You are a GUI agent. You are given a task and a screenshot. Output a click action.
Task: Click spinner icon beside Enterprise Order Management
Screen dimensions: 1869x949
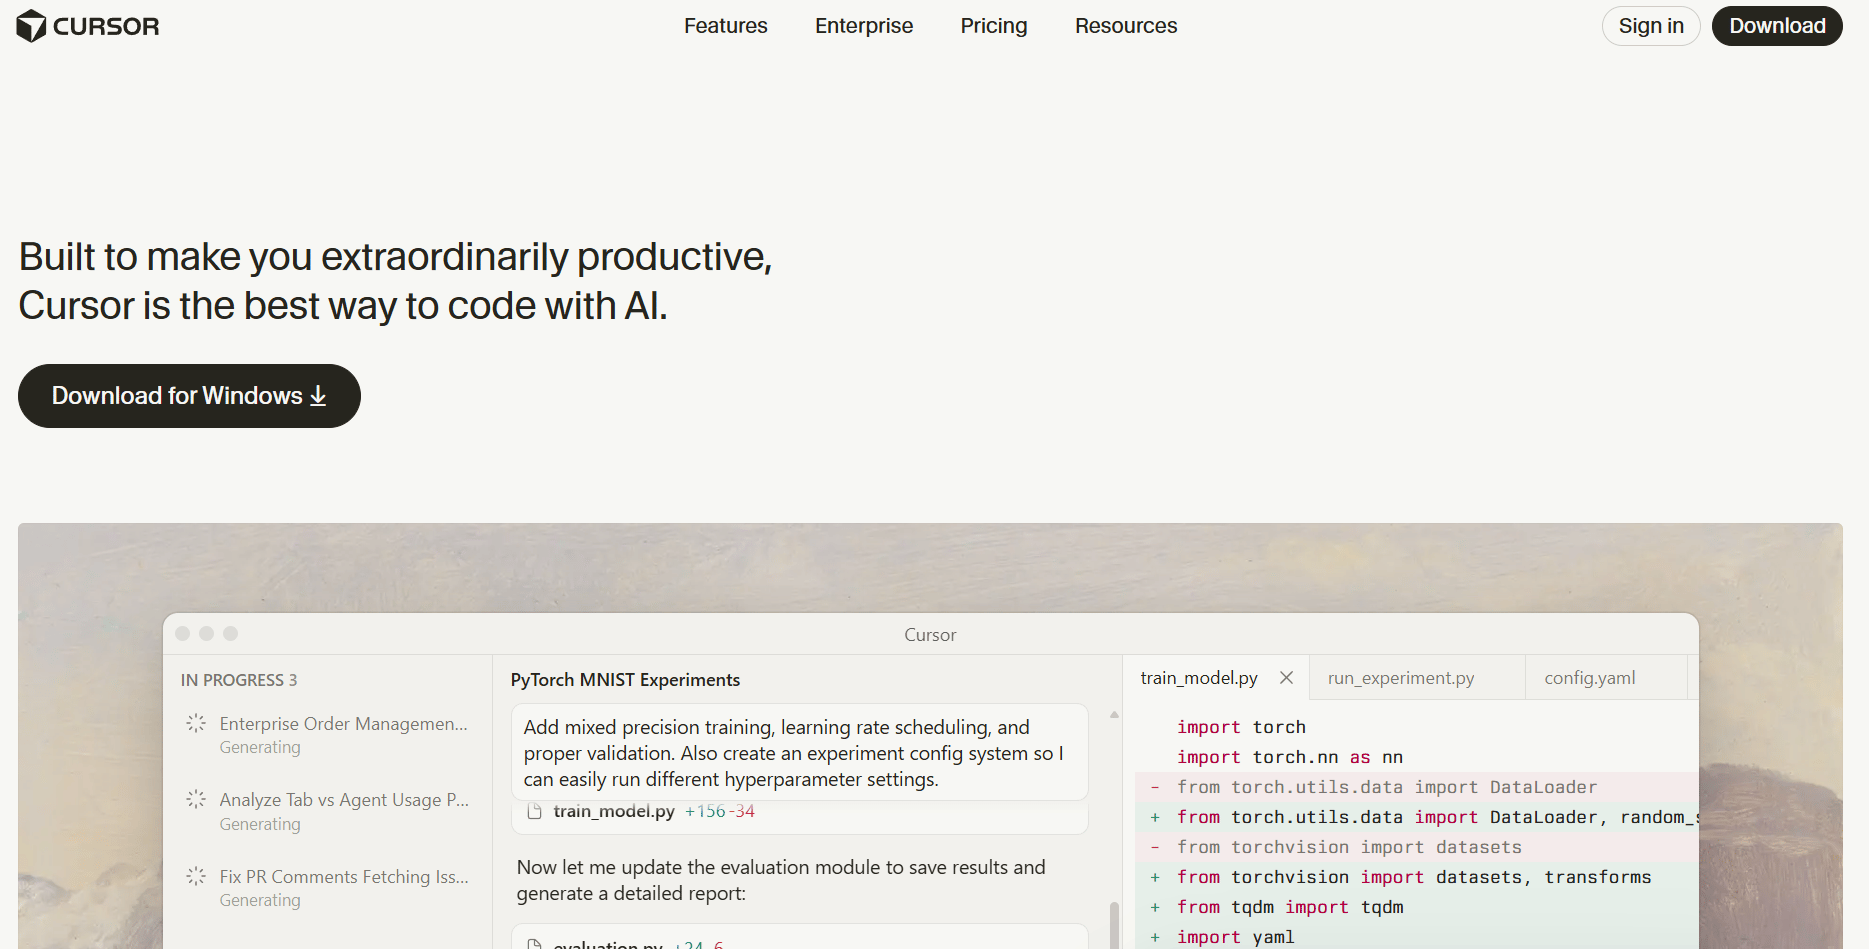point(196,723)
